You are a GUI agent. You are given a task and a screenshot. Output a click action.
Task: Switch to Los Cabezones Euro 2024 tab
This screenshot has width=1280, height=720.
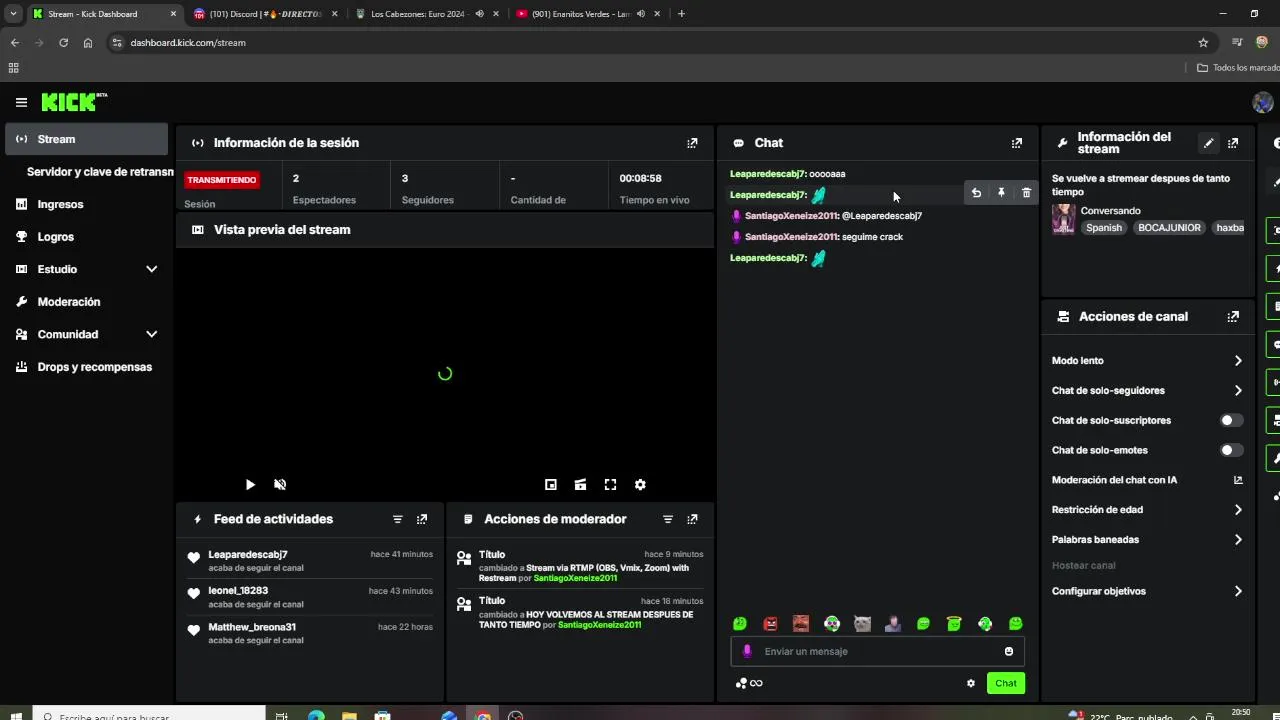pyautogui.click(x=427, y=14)
